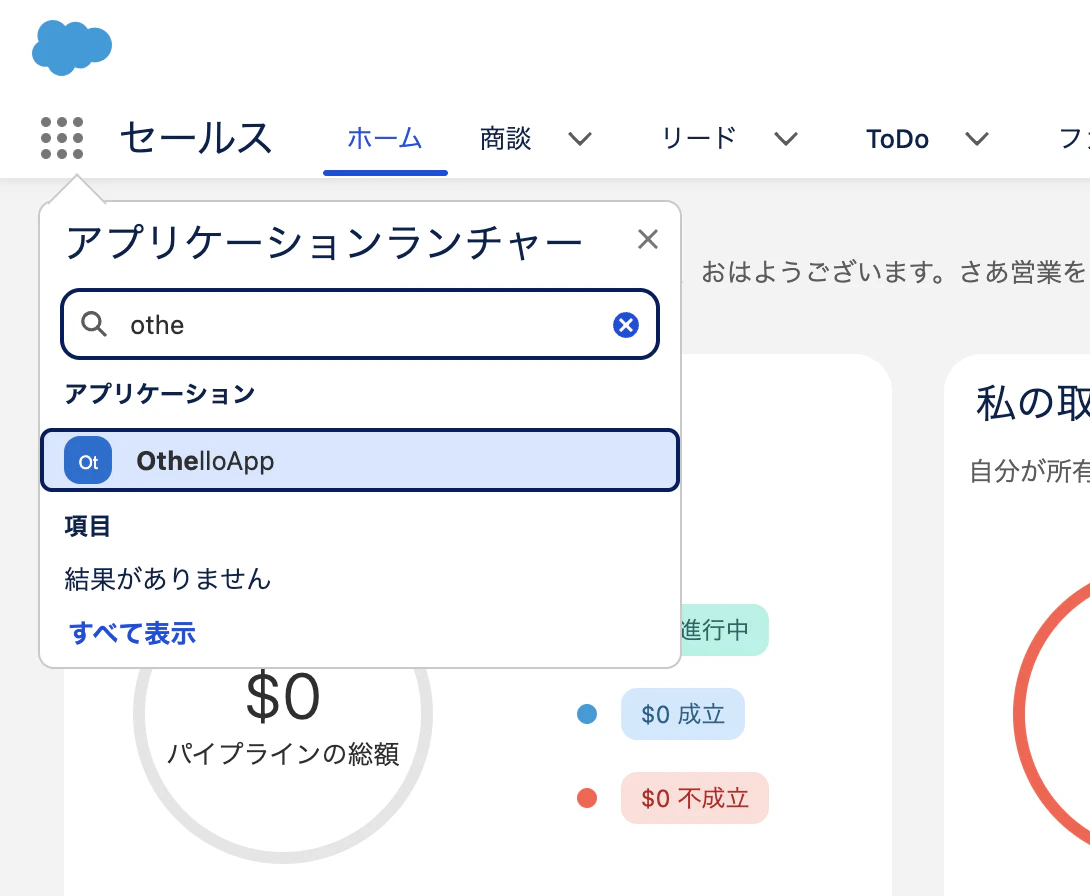
Task: Open the OthelloApp application result
Action: point(359,460)
